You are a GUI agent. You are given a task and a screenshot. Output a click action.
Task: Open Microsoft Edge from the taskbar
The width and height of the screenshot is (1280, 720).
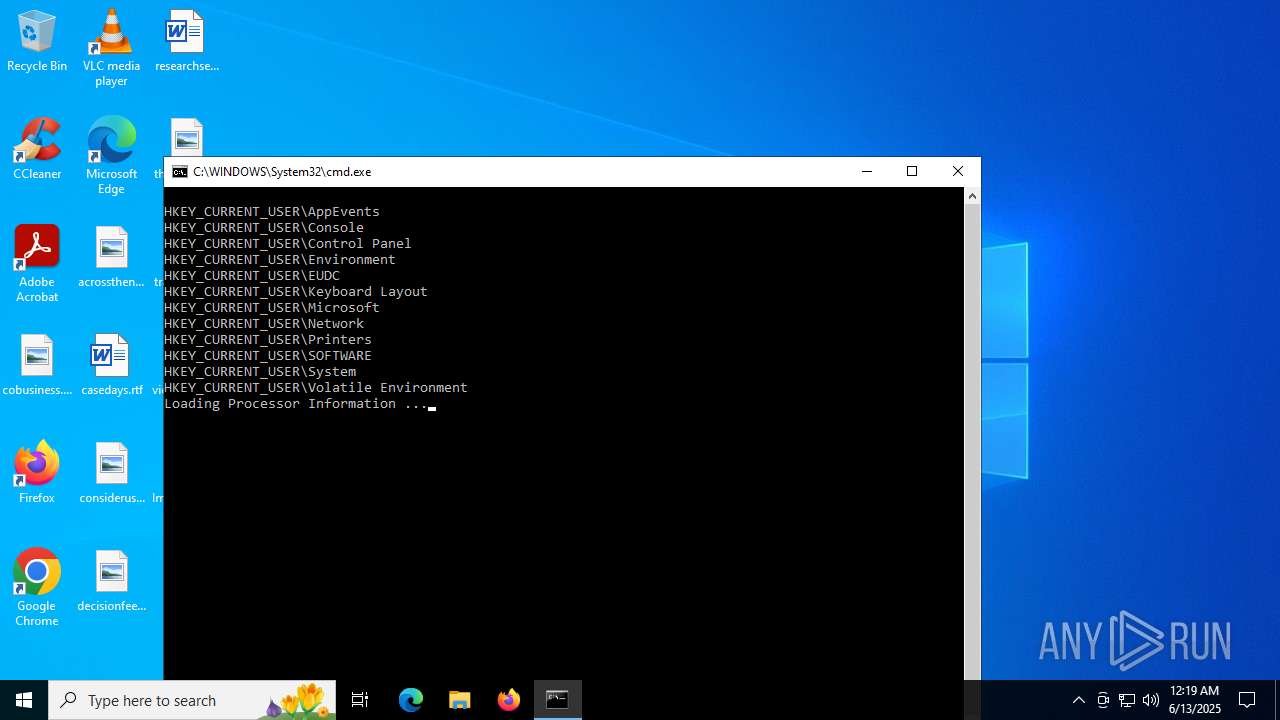tap(411, 700)
